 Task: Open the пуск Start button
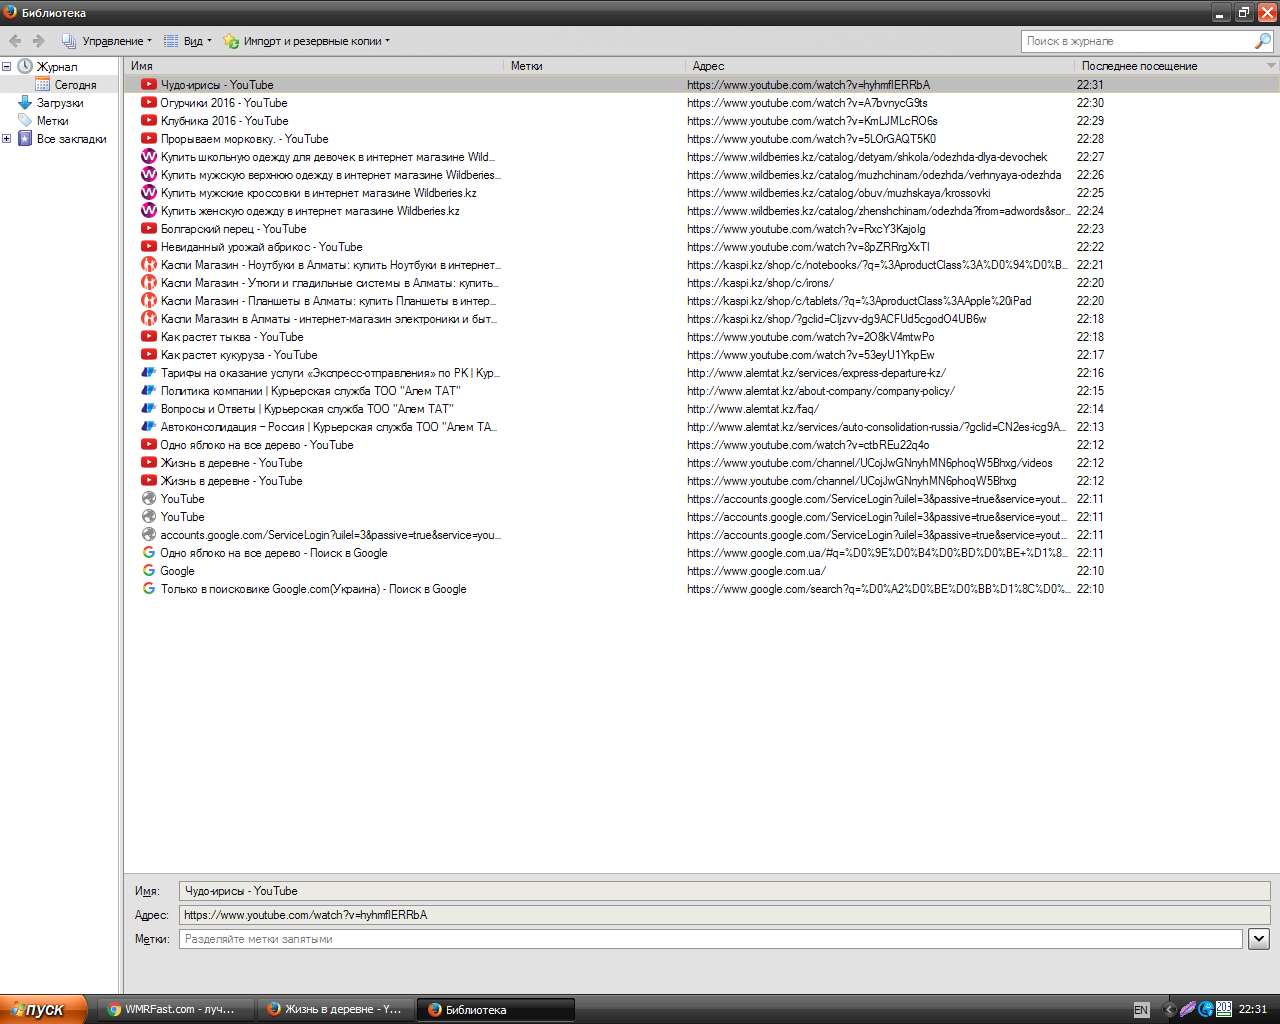pyautogui.click(x=44, y=1009)
